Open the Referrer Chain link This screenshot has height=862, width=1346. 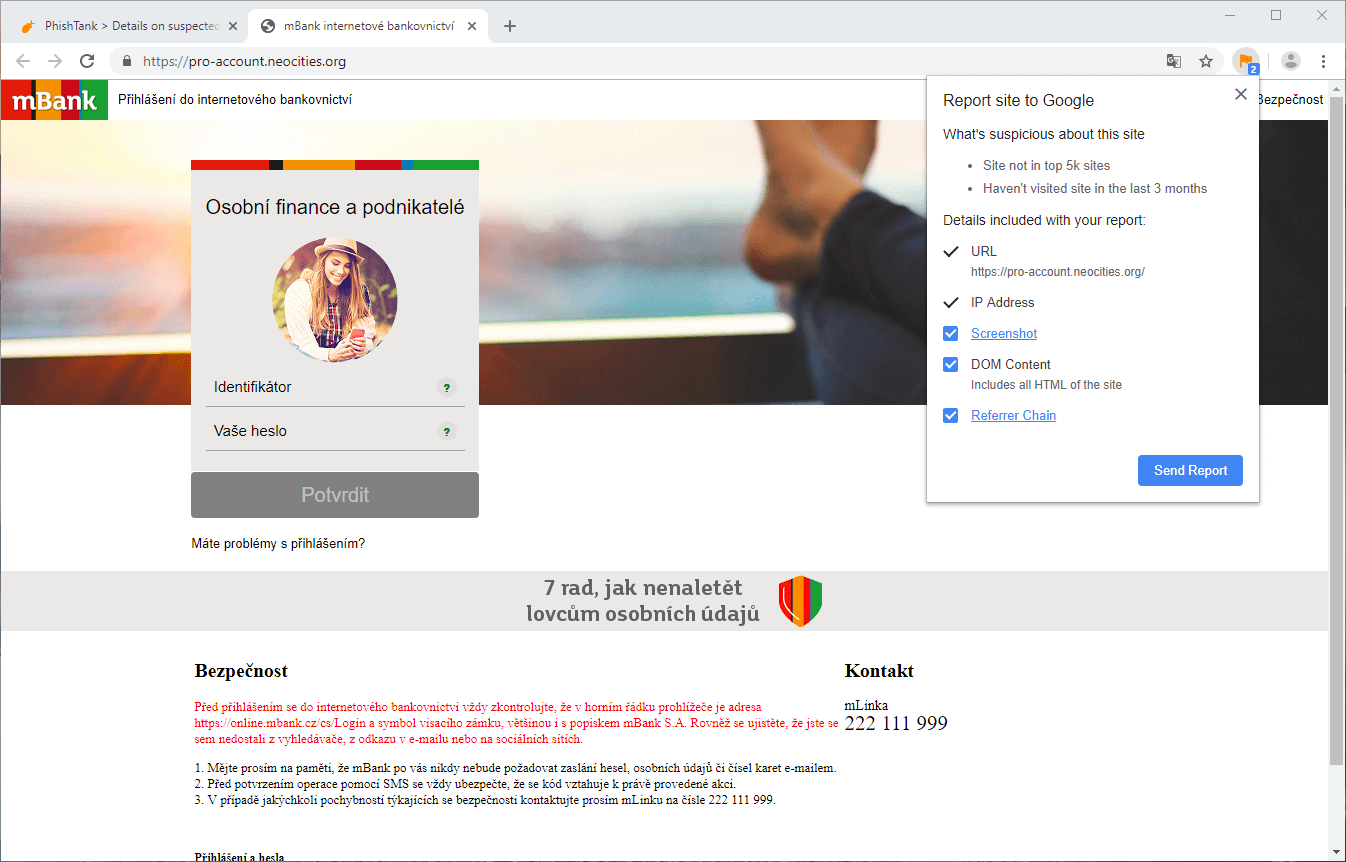coord(1013,416)
